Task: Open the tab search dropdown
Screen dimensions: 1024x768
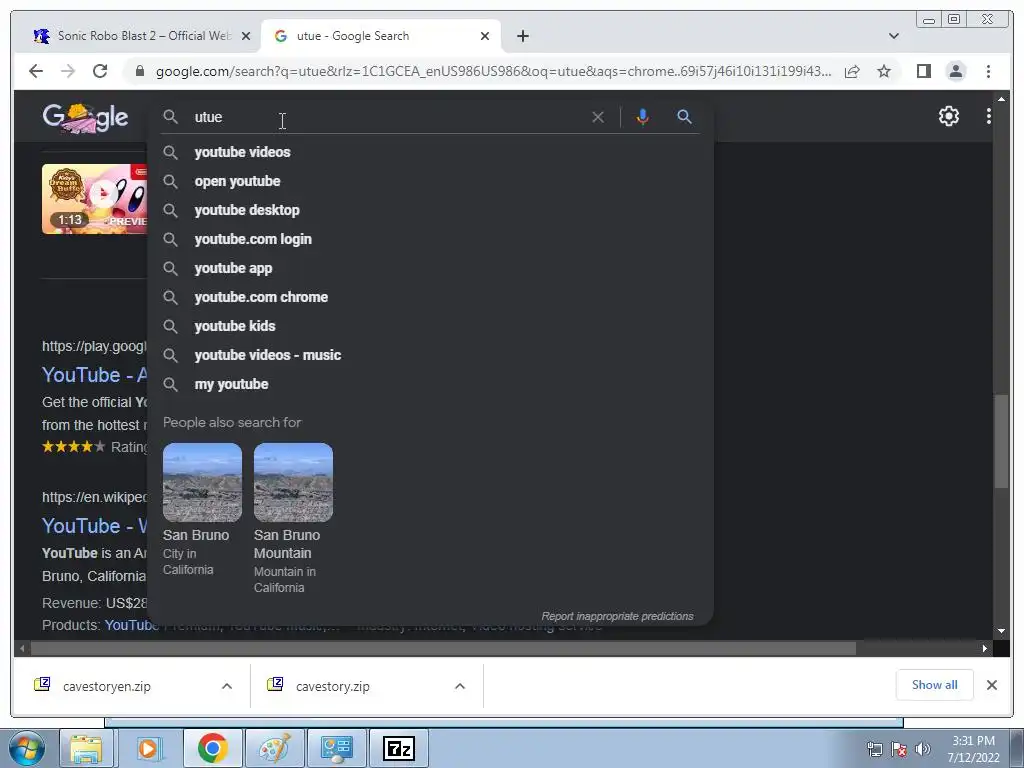Action: pos(893,36)
